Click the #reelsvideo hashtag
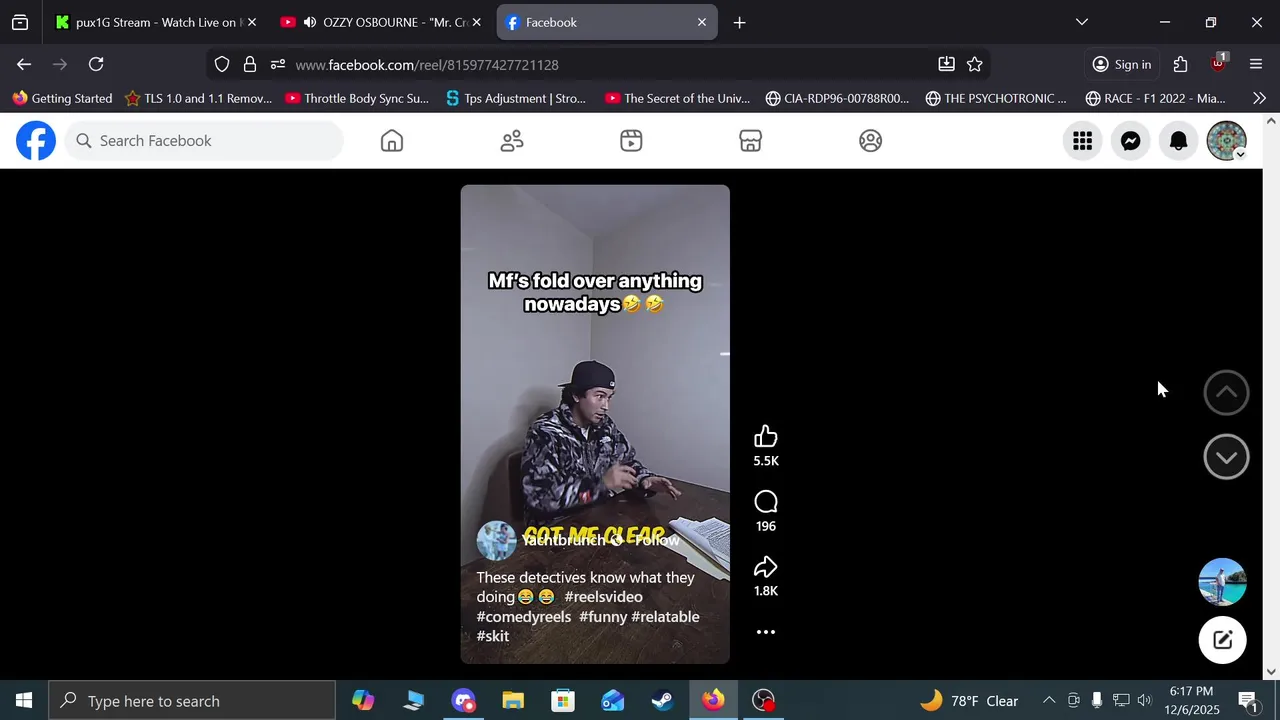 [x=603, y=597]
